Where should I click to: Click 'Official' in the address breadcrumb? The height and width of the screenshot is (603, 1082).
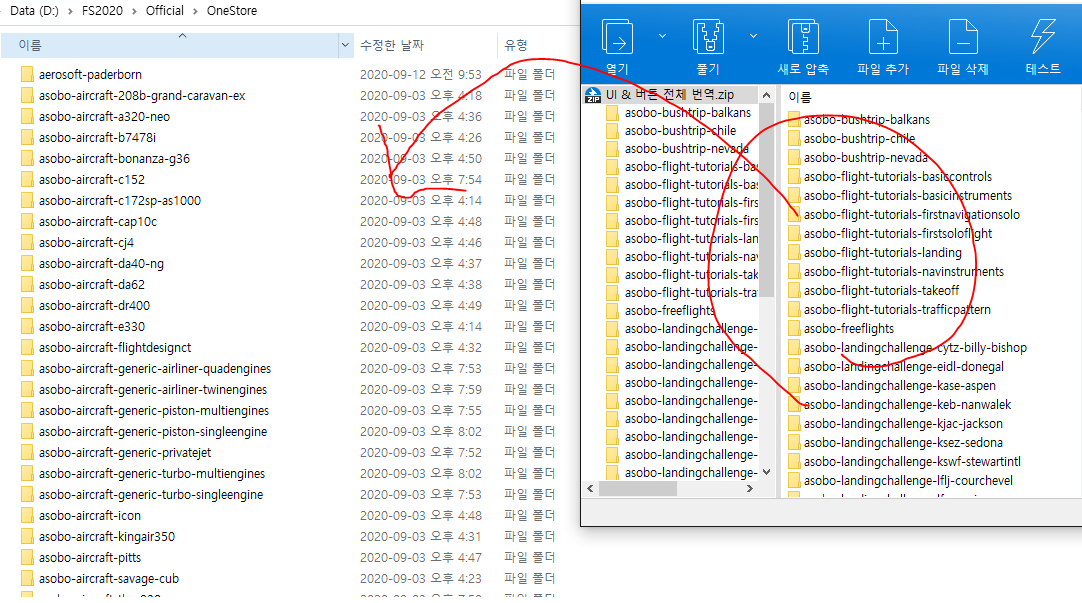tap(165, 11)
